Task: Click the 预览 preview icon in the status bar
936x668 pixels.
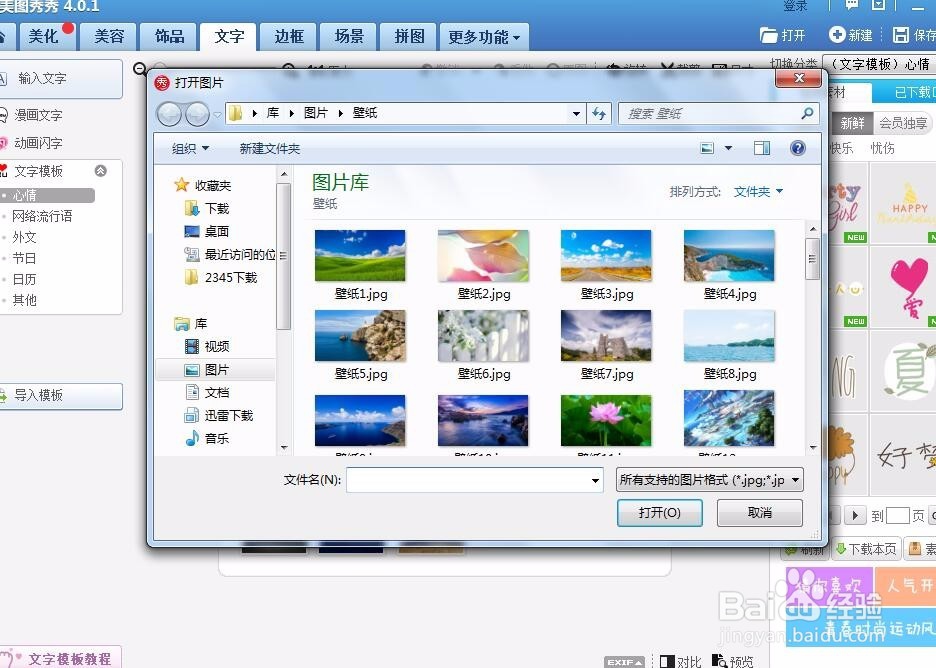Action: tap(721, 660)
